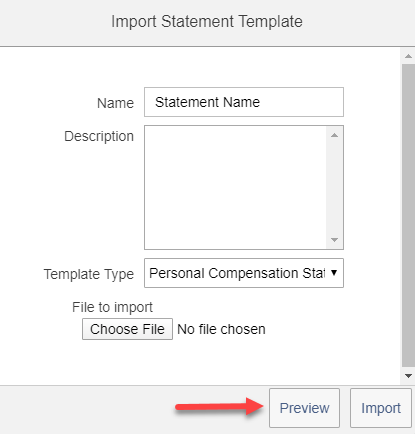This screenshot has width=415, height=434.
Task: Focus the Description text area
Action: pos(235,187)
